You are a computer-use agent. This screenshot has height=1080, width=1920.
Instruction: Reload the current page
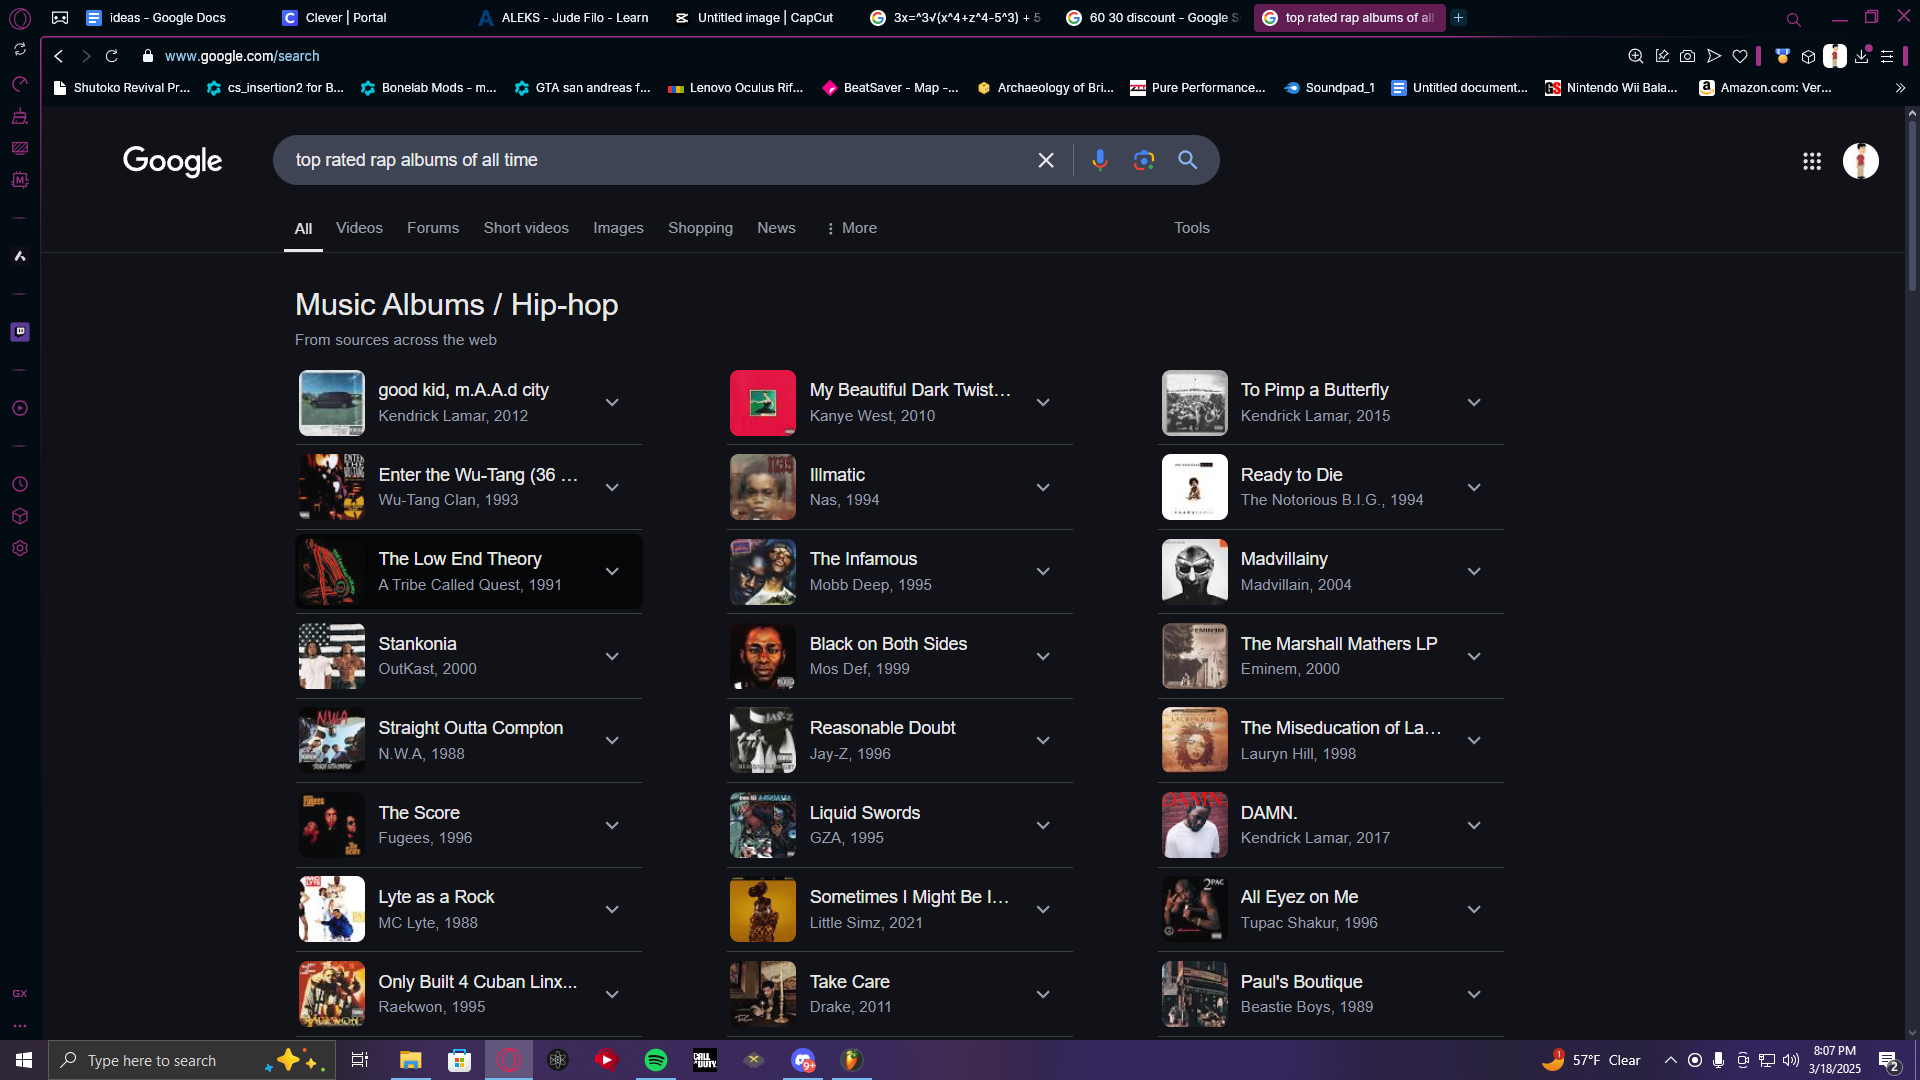pos(112,56)
